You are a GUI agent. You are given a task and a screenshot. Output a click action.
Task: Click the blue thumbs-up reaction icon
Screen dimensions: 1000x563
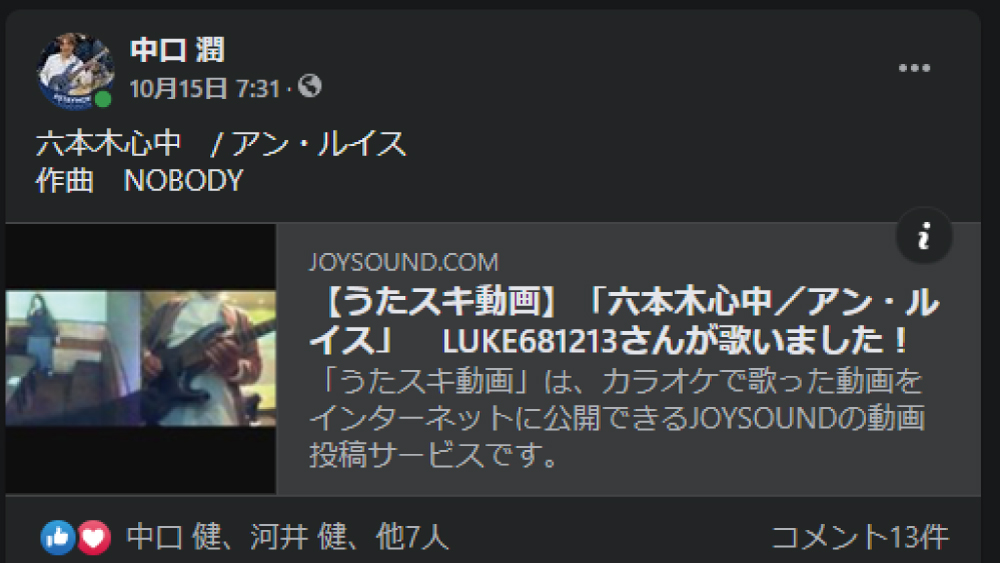tap(57, 537)
